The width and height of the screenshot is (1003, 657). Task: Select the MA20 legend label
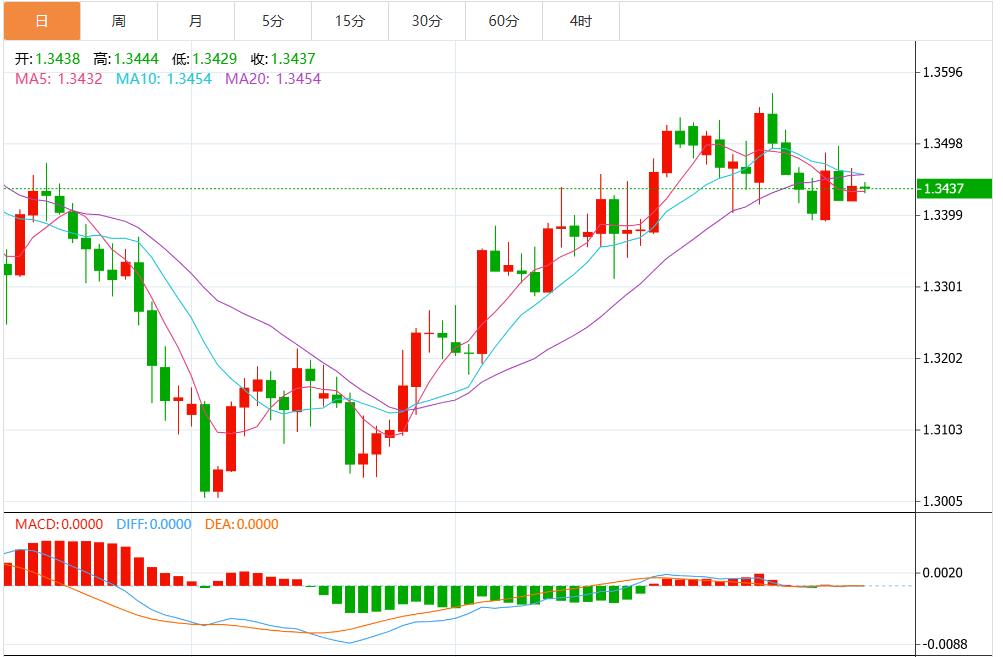pos(273,78)
